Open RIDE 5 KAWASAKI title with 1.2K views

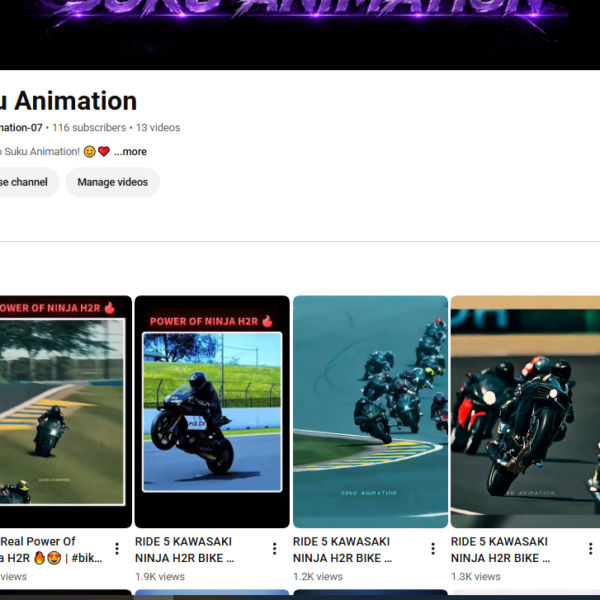coord(342,549)
